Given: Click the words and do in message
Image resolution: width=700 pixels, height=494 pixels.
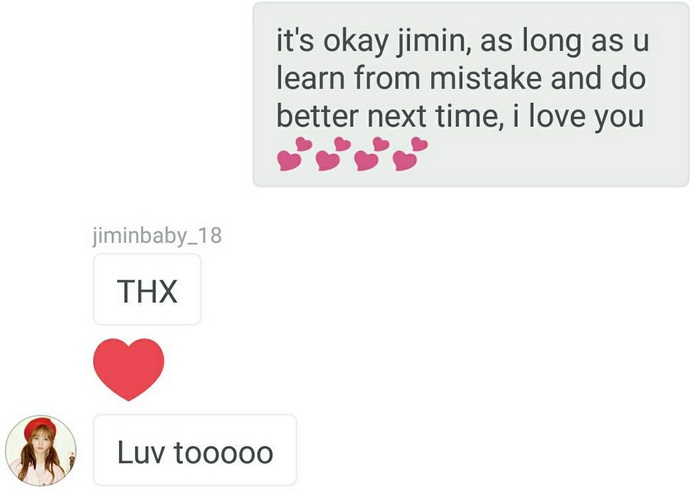Looking at the screenshot, I should click(x=598, y=78).
